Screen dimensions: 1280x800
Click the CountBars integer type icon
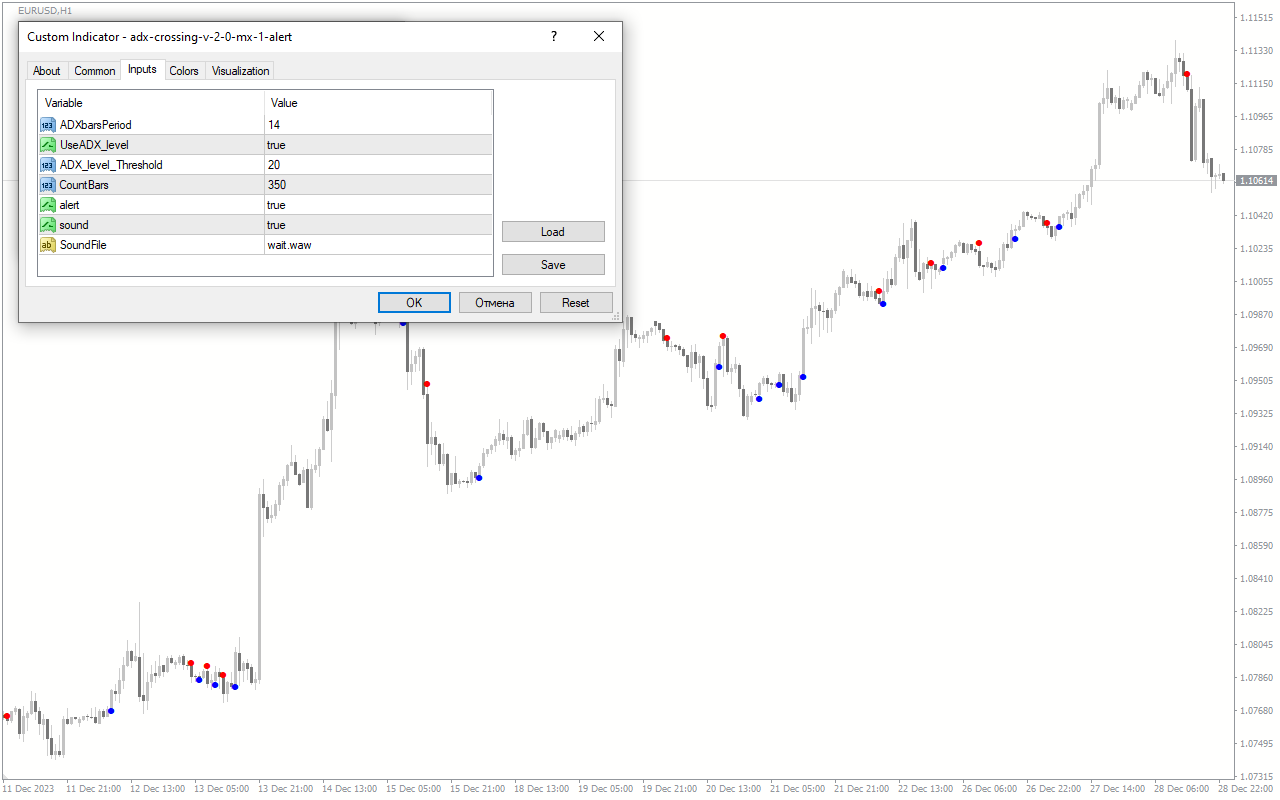(47, 185)
